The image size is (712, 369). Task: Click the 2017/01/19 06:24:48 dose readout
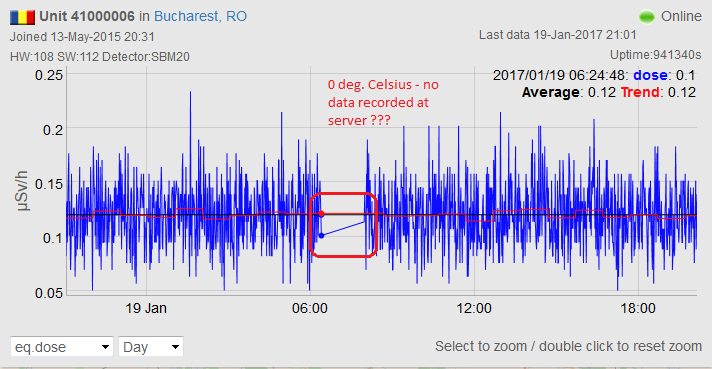click(594, 75)
